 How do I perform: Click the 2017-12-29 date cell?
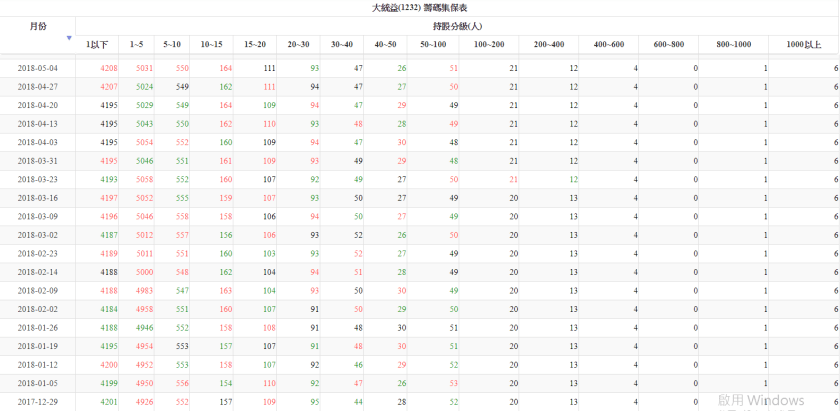pyautogui.click(x=38, y=401)
